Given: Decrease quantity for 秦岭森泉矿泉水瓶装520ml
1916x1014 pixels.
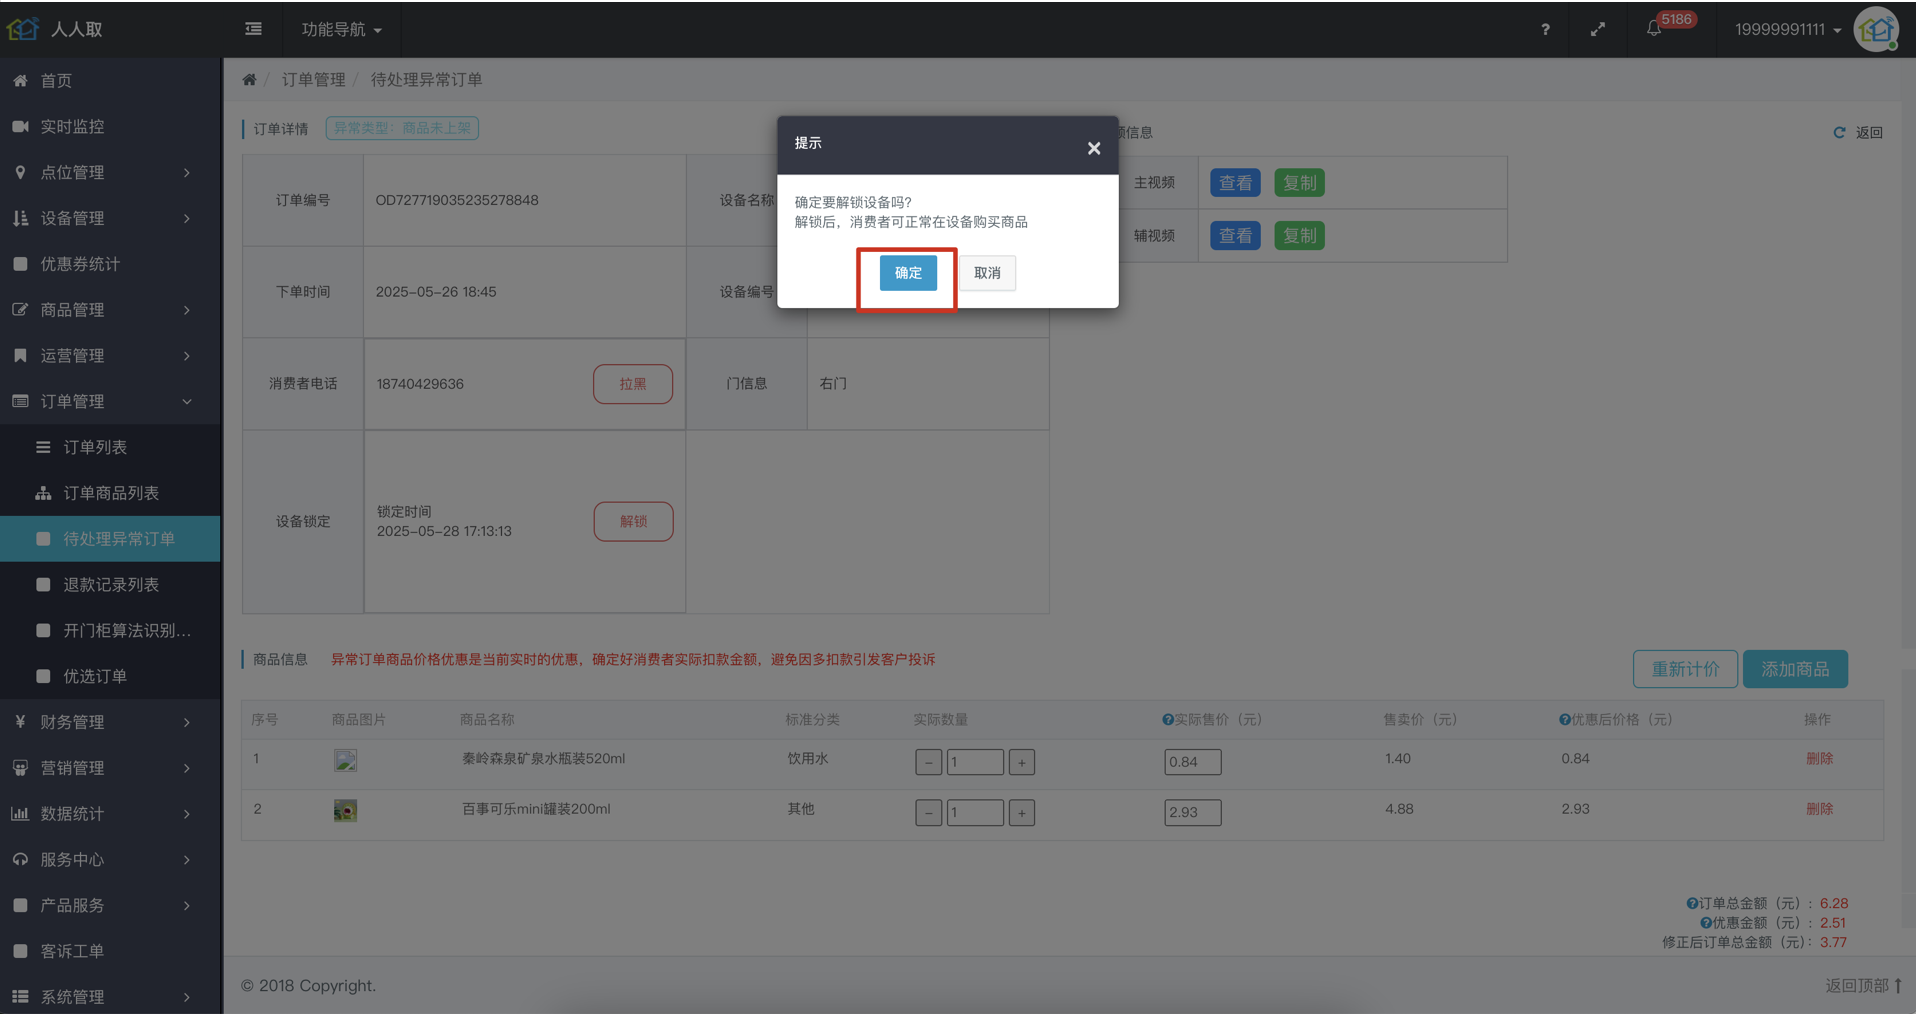Looking at the screenshot, I should [x=928, y=762].
